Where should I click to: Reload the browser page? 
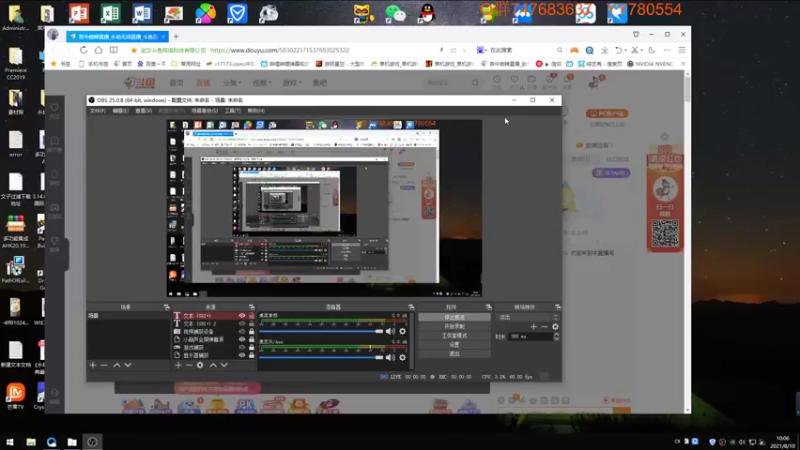click(84, 50)
